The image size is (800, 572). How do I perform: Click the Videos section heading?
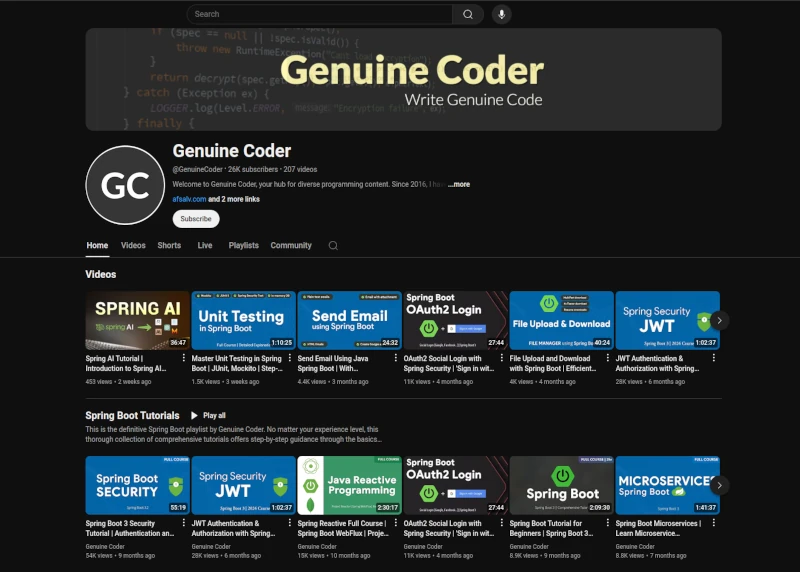(101, 275)
